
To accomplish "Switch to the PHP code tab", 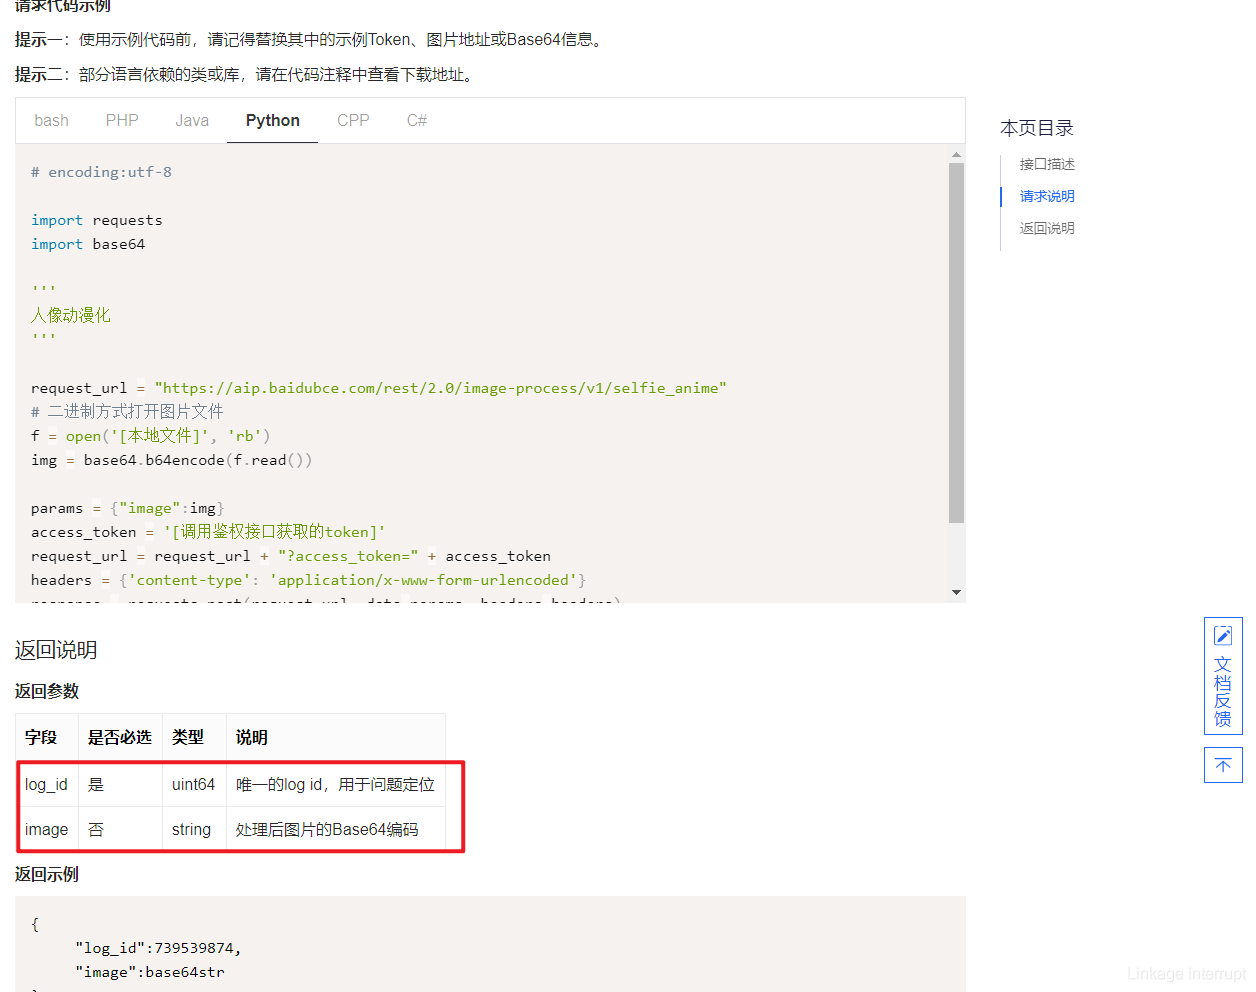I will point(122,121).
